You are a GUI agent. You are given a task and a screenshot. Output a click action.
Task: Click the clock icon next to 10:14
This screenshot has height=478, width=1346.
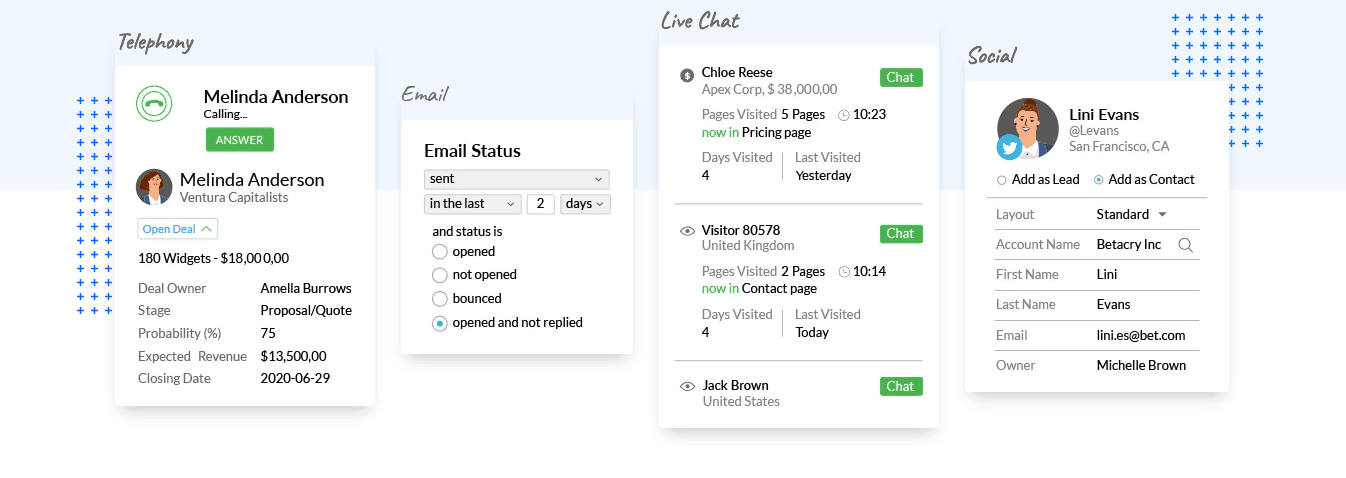(x=843, y=272)
